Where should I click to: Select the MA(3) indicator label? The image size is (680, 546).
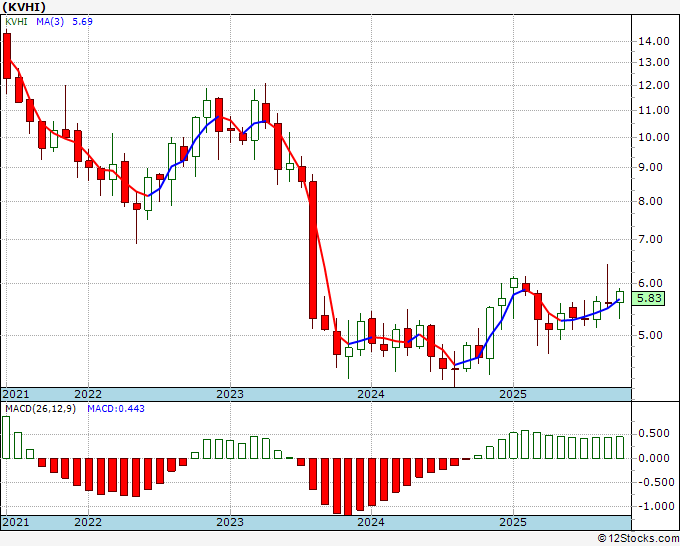point(50,21)
